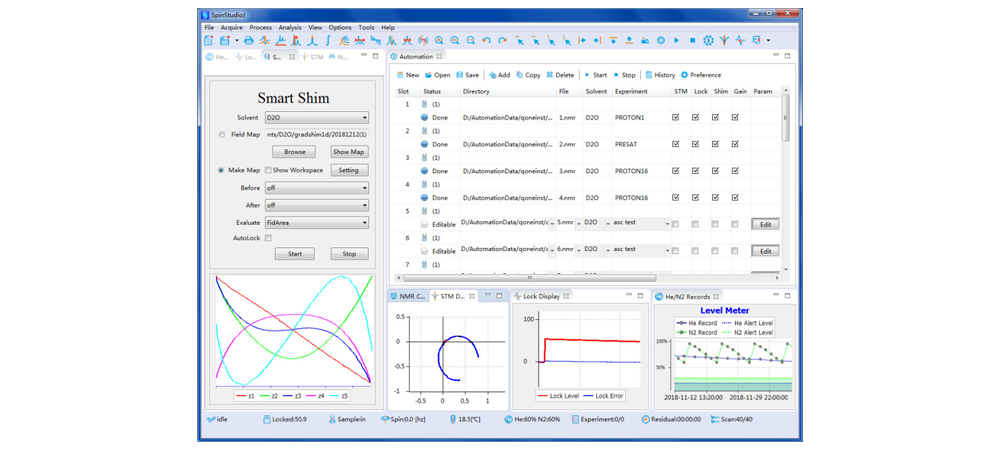The width and height of the screenshot is (1000, 450).
Task: Switch to the NMR C... tab
Action: point(407,296)
